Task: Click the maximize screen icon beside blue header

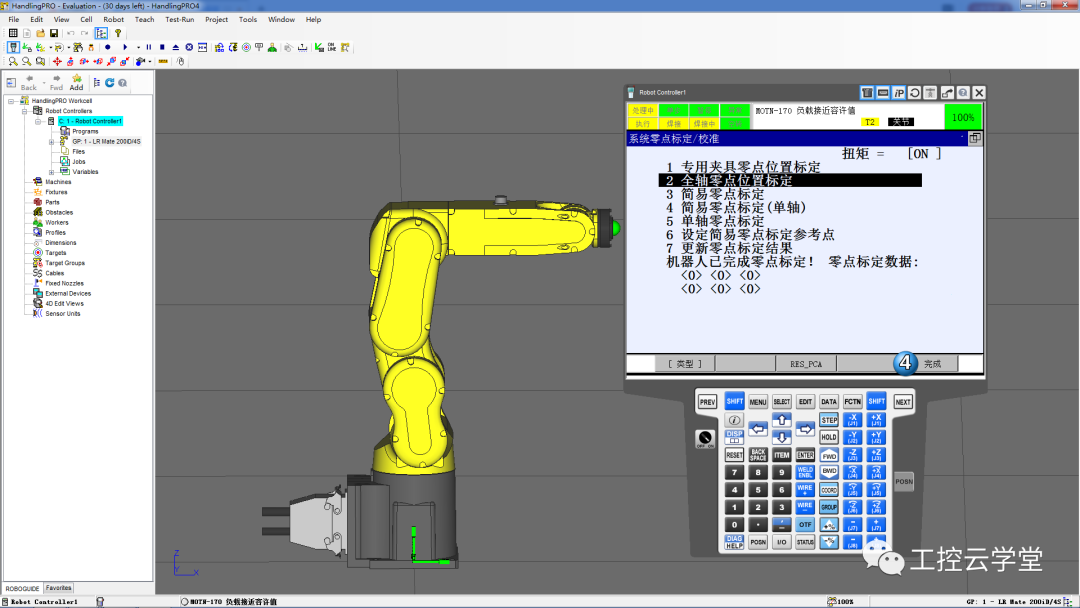Action: click(975, 138)
